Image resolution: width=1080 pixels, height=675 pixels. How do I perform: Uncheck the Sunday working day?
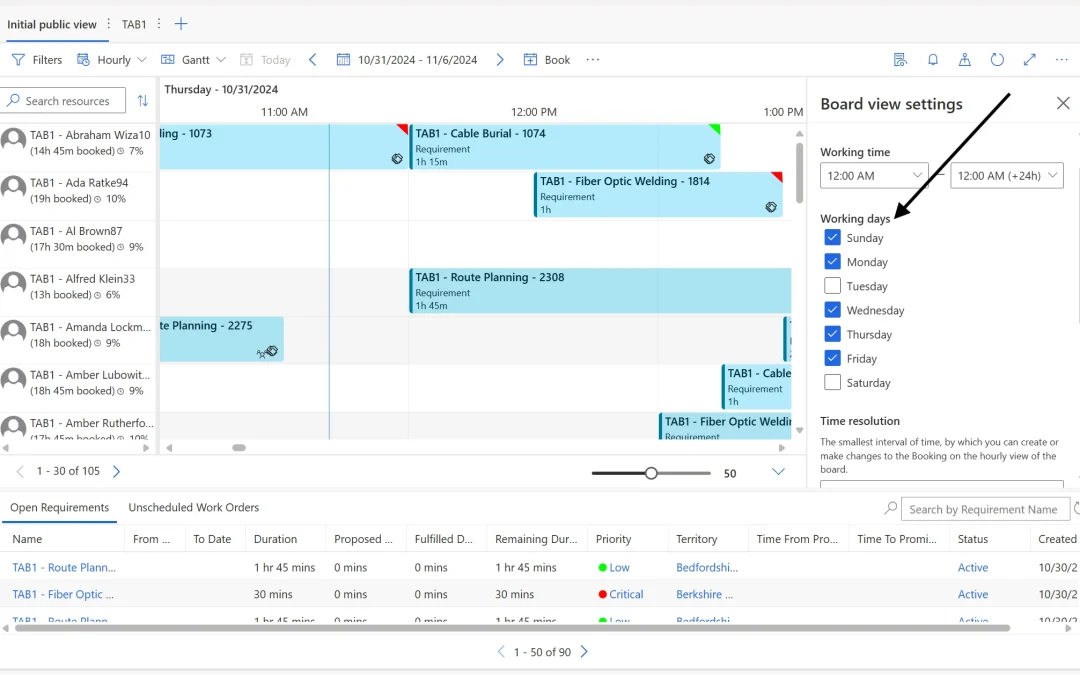(x=832, y=238)
